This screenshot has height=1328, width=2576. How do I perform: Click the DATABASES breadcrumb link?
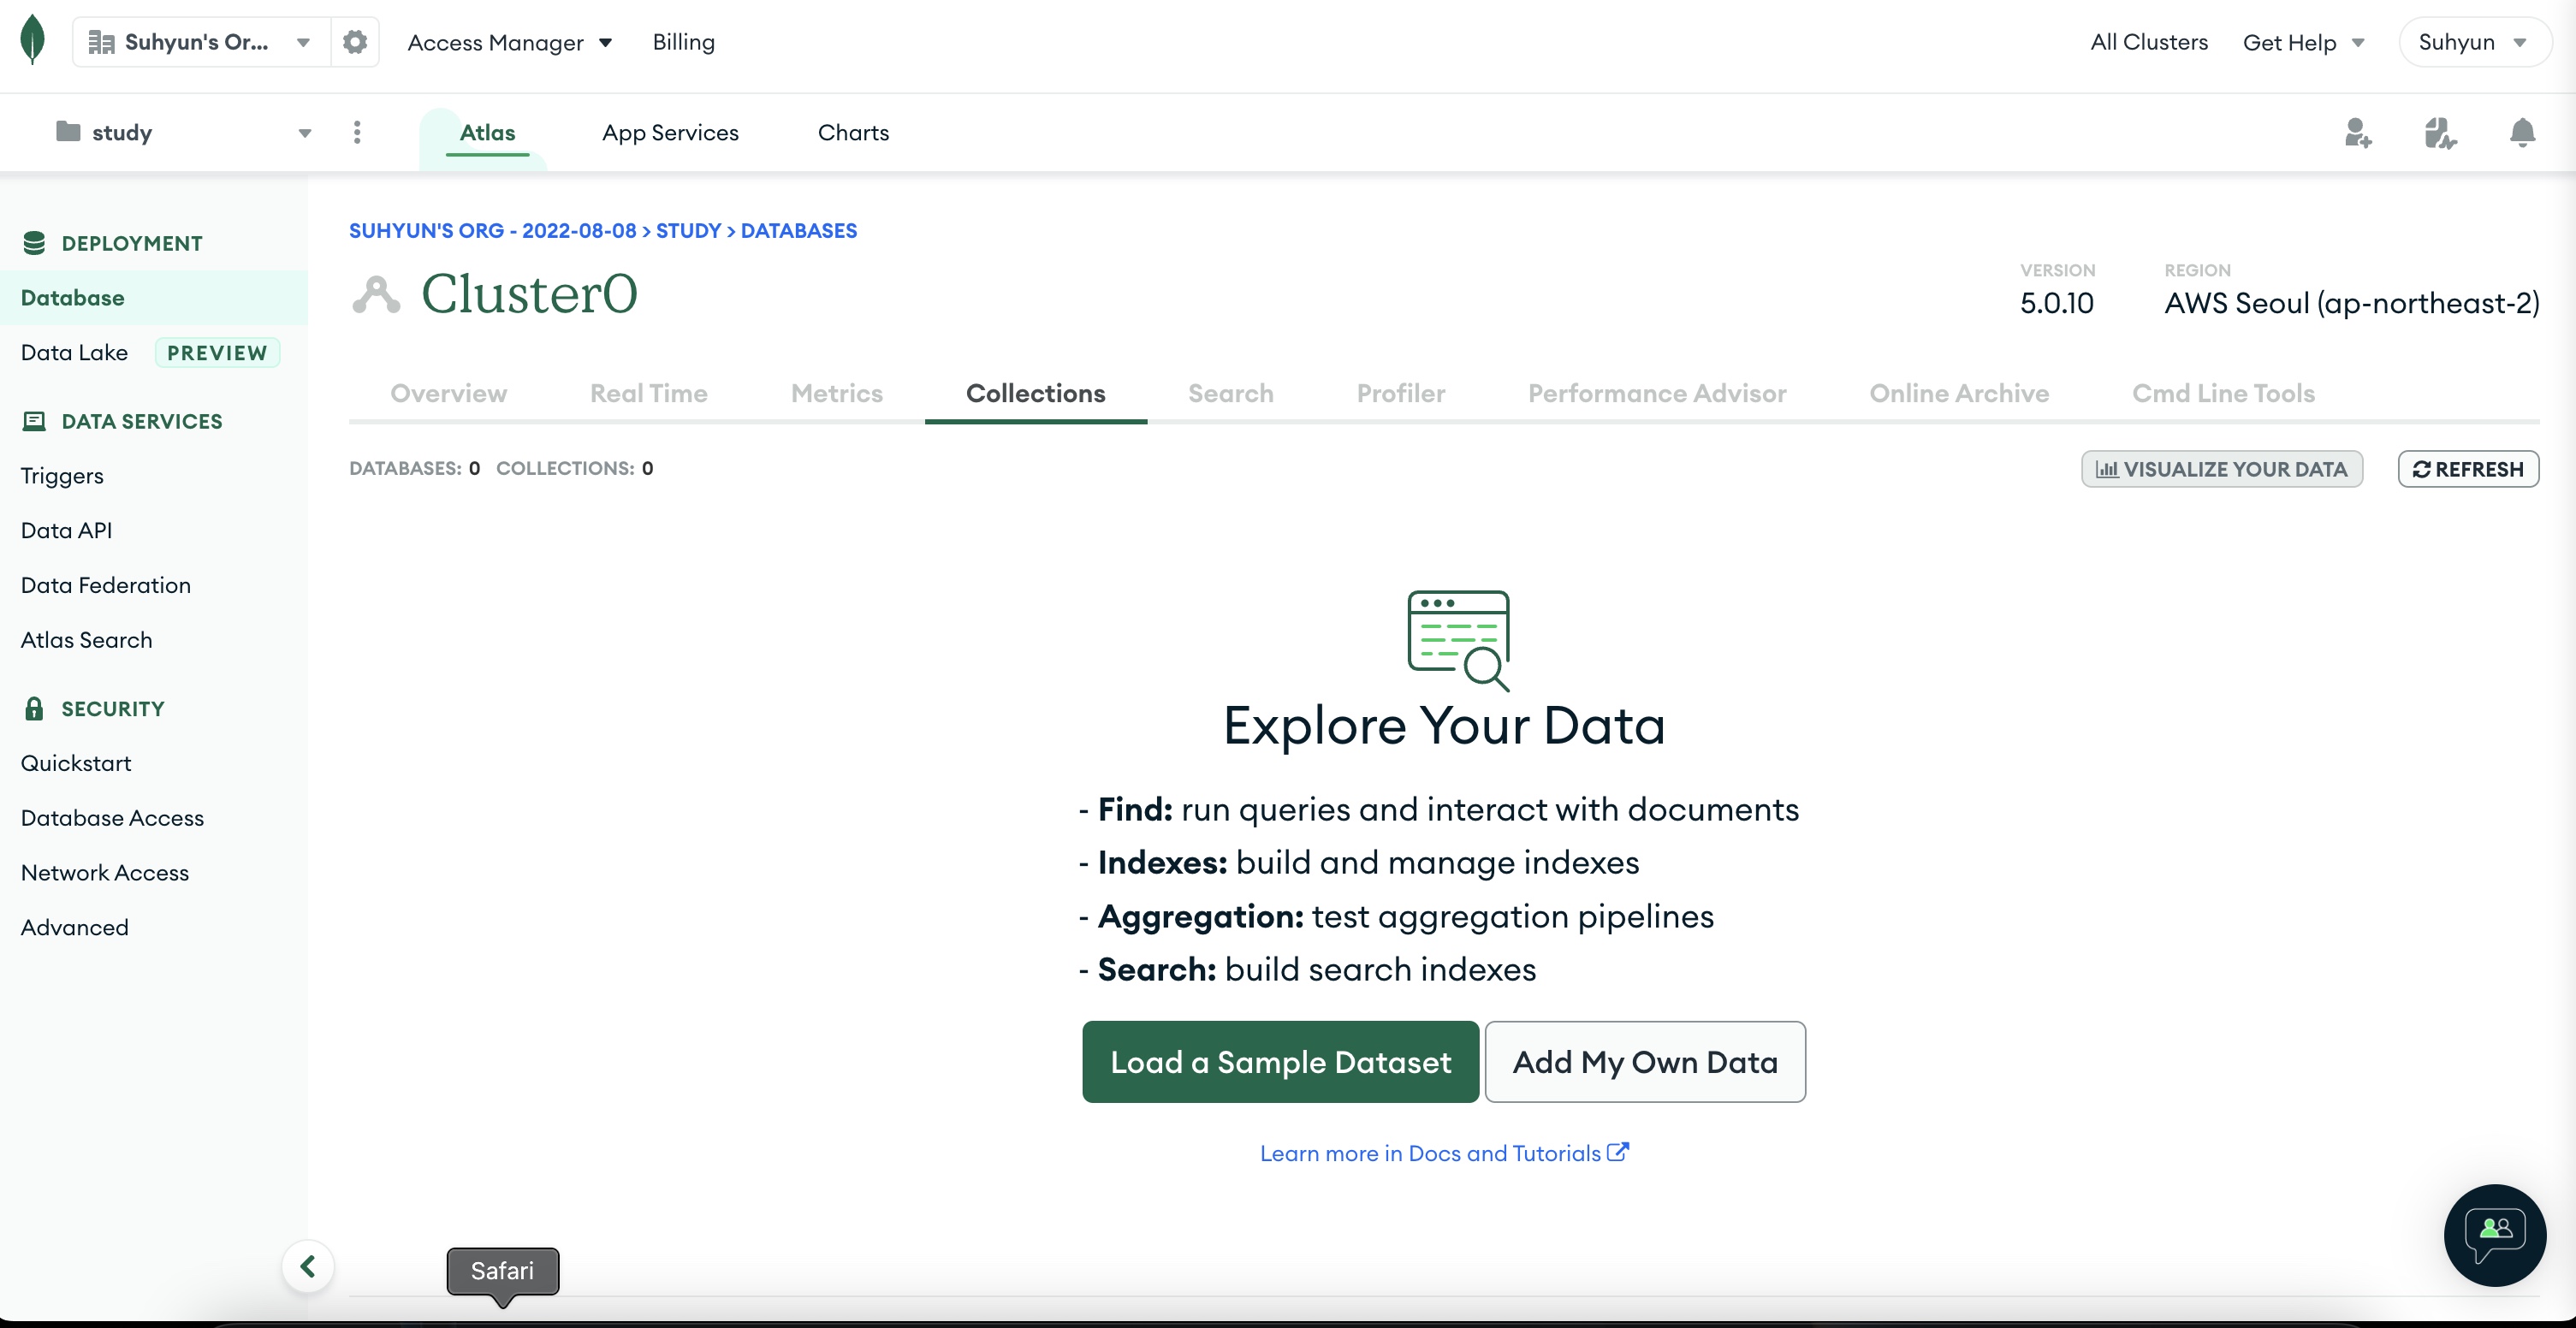coord(799,231)
